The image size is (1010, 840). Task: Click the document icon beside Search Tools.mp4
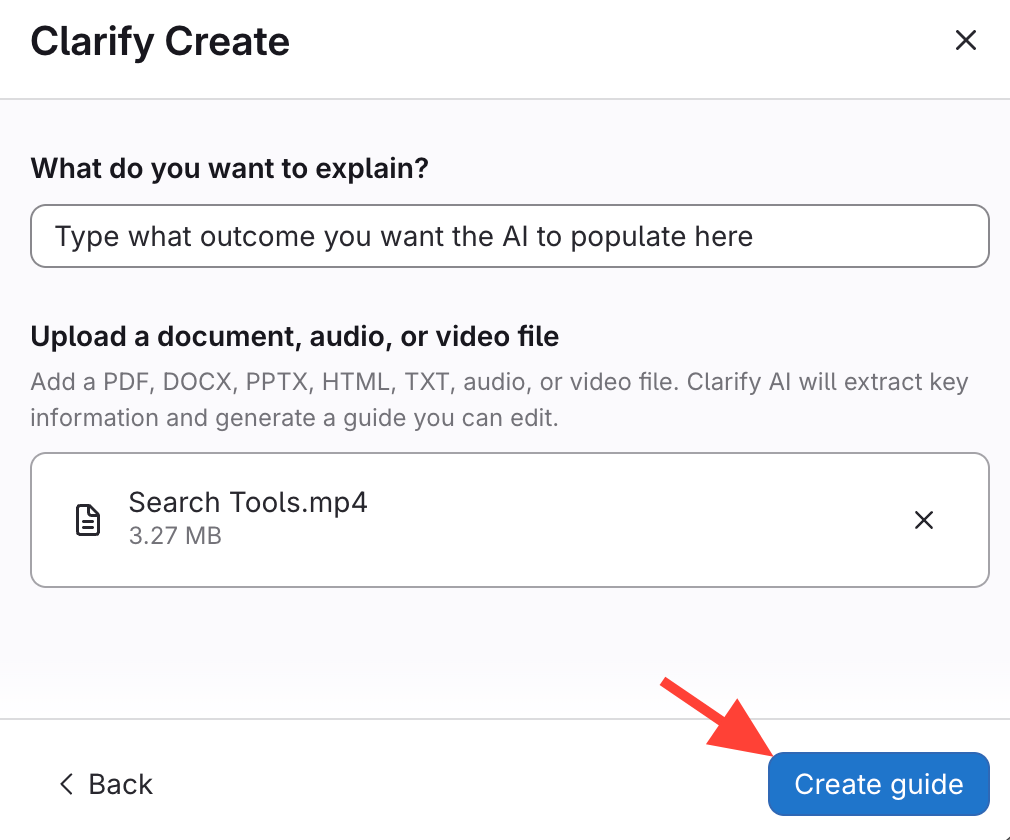(x=89, y=520)
